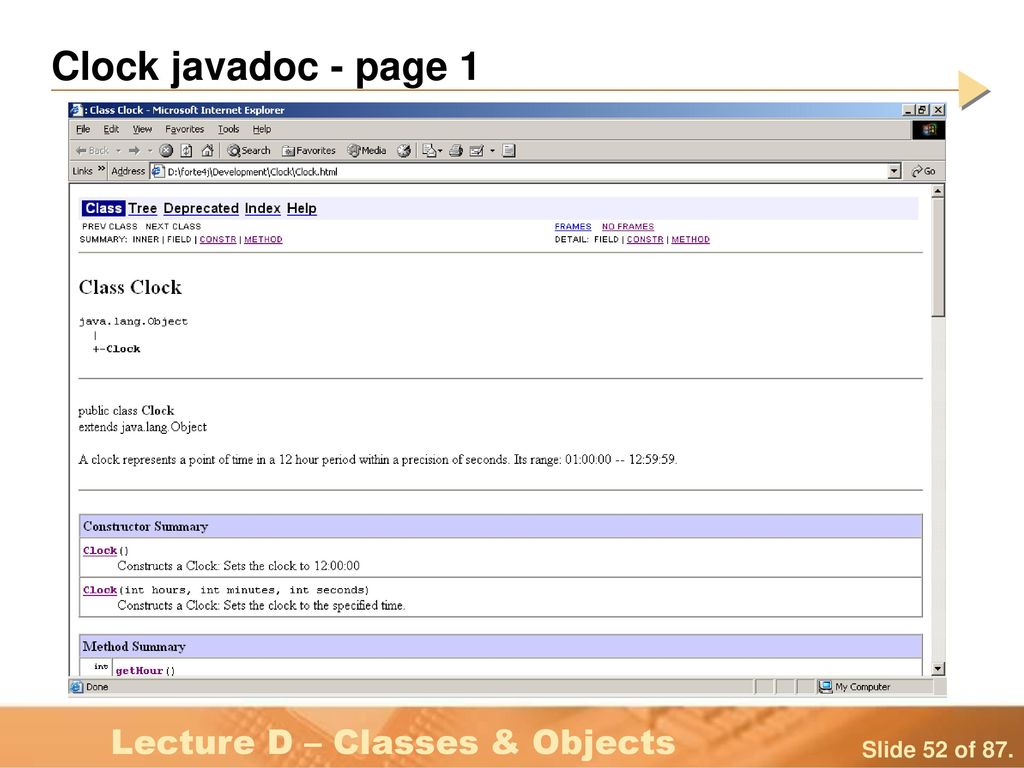This screenshot has width=1024, height=768.
Task: Click the vertical scrollbar thumb
Action: [938, 257]
